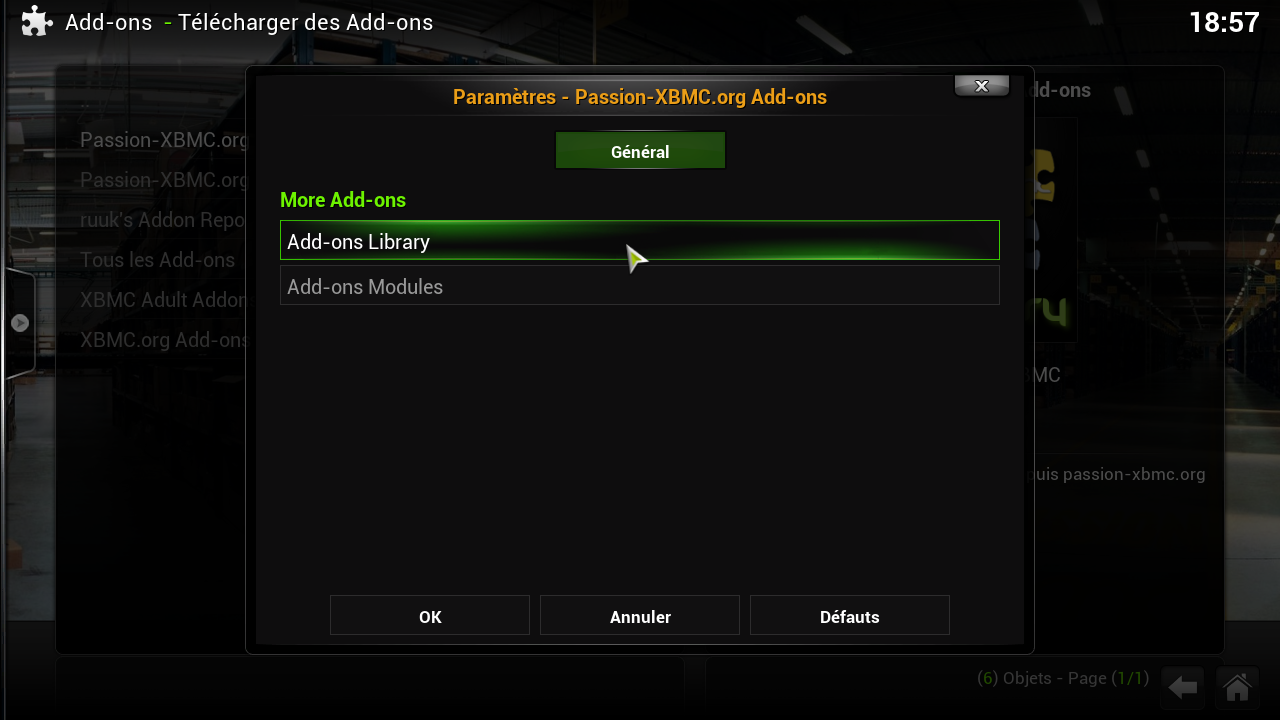Click the Annuler button

pos(640,616)
